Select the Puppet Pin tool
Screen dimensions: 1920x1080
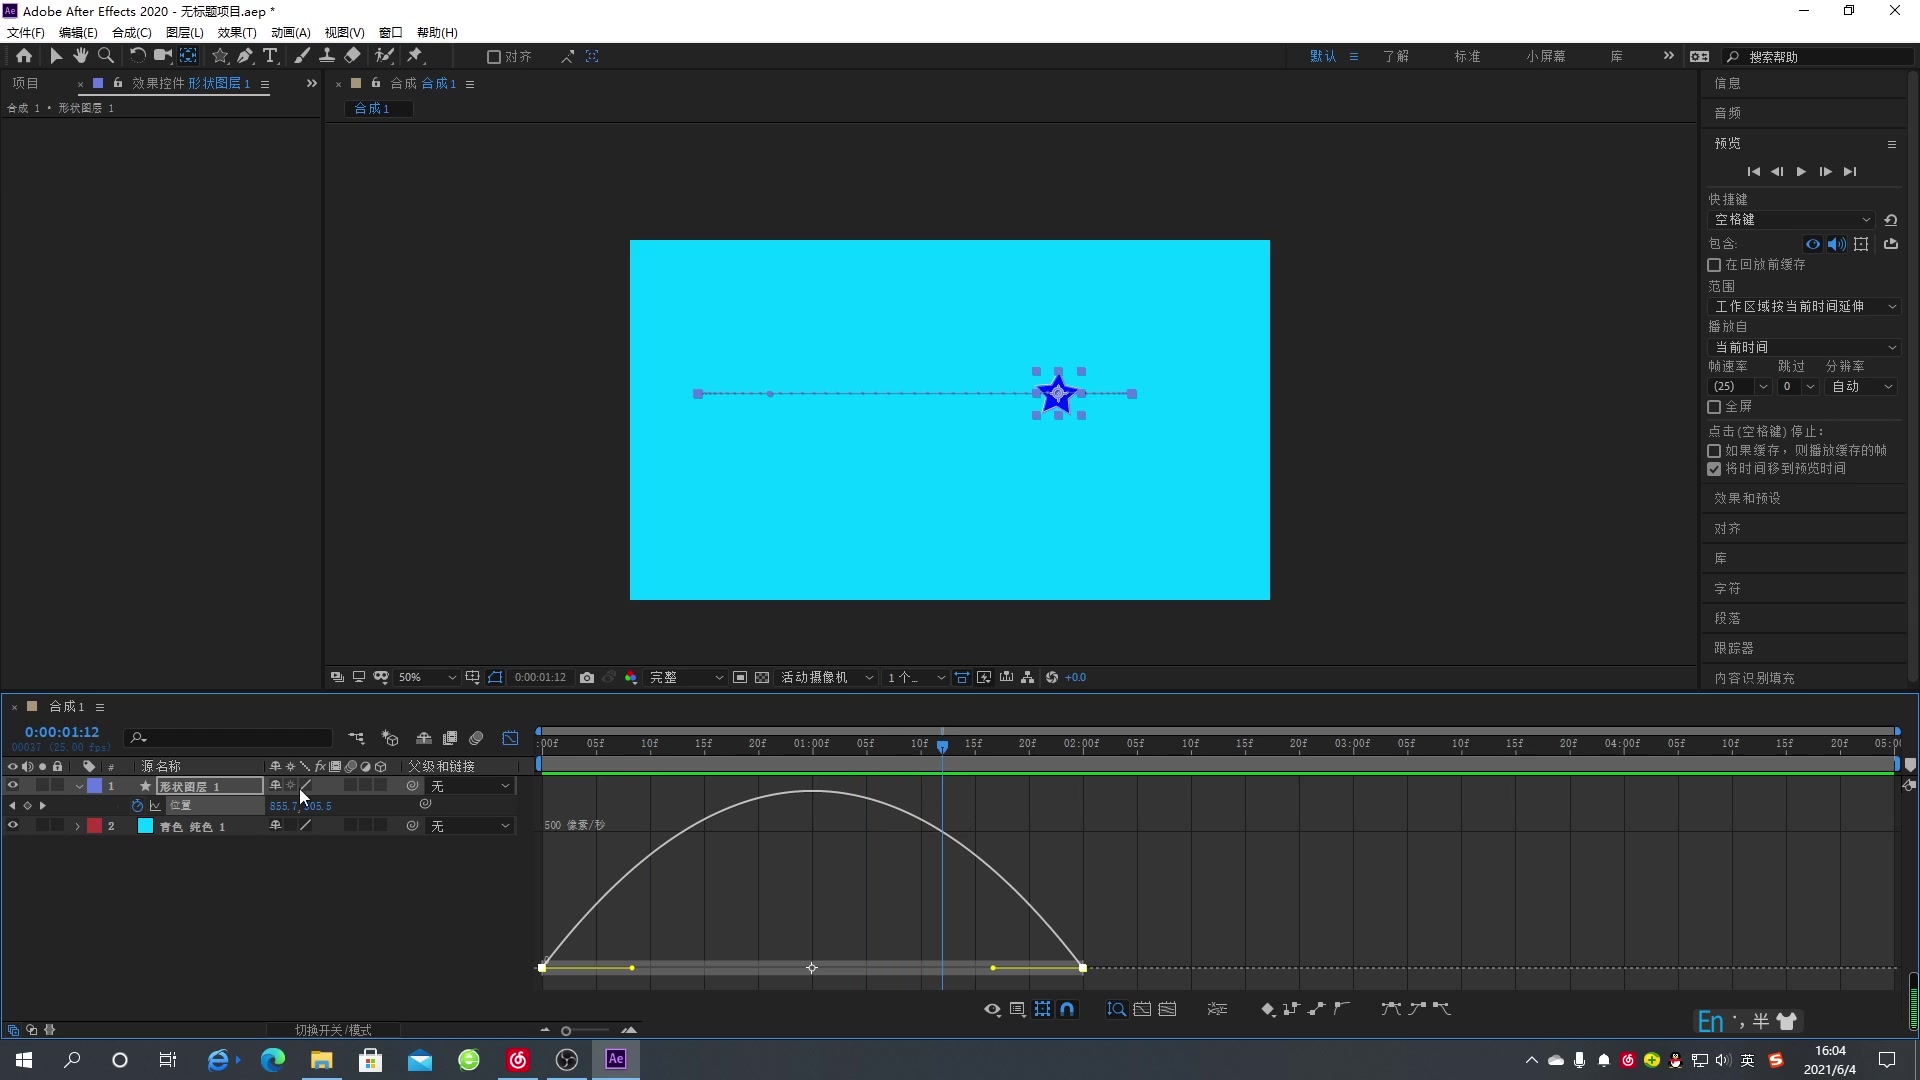tap(416, 56)
